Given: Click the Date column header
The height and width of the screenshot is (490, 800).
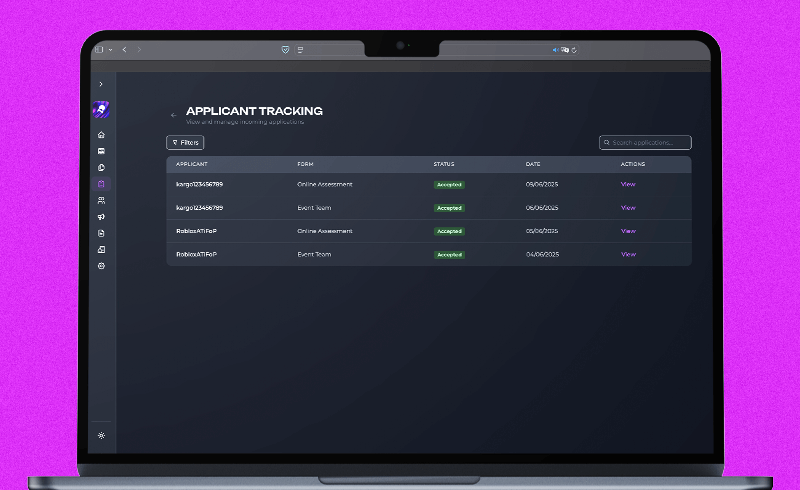Looking at the screenshot, I should click(533, 164).
